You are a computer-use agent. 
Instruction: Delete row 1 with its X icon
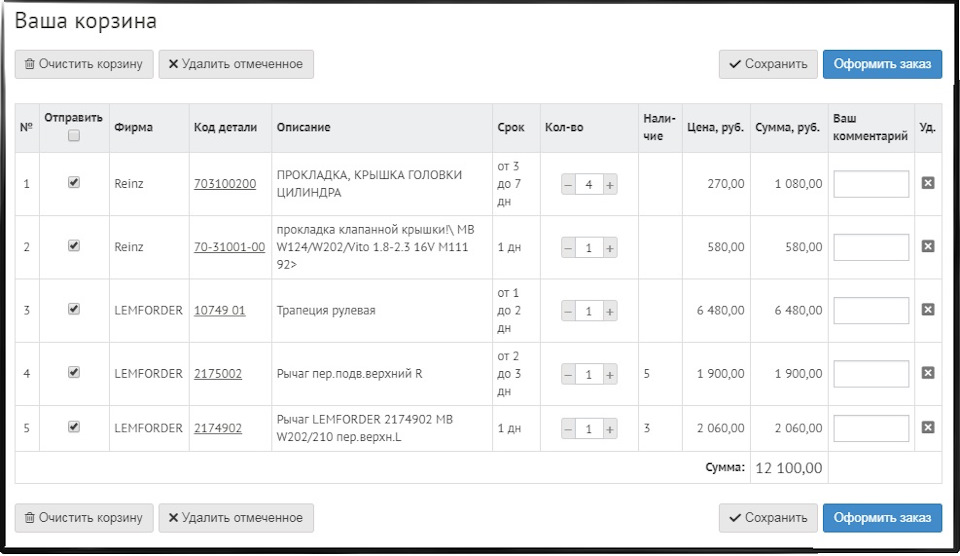(x=927, y=184)
